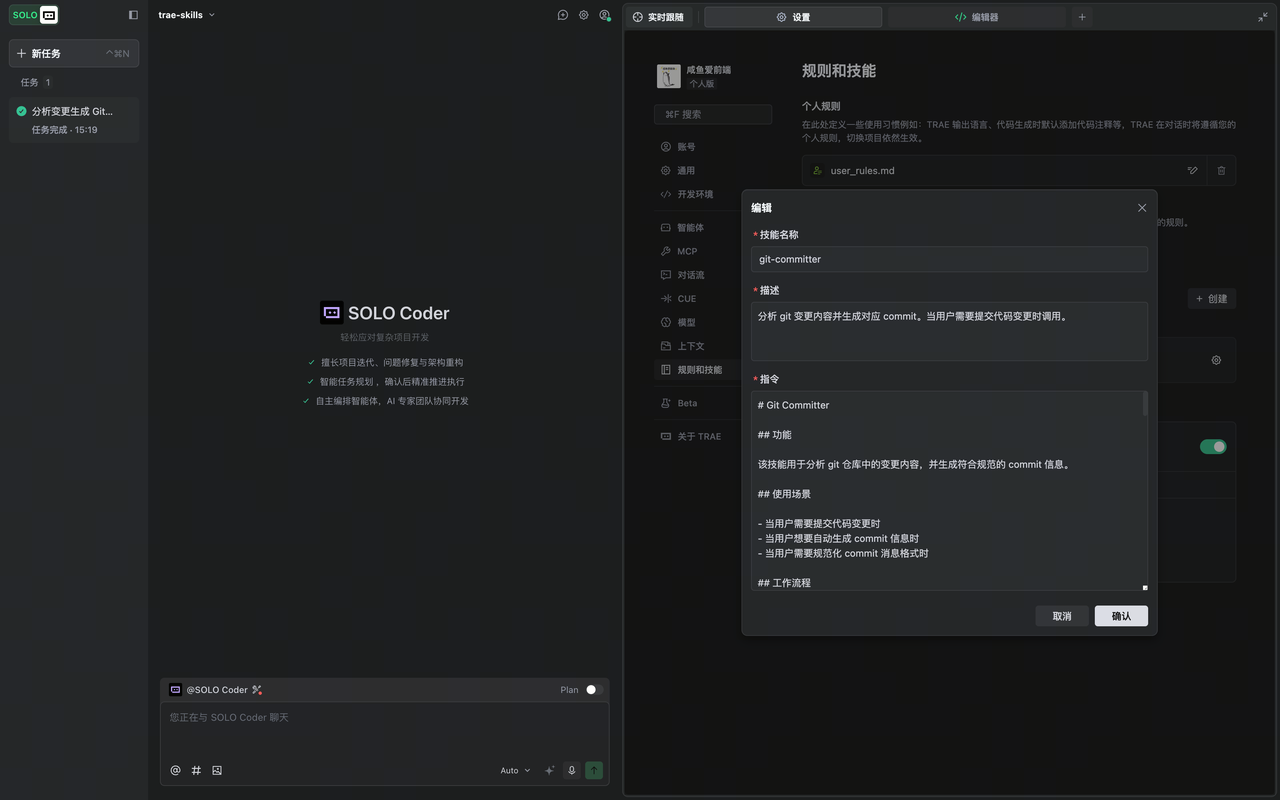Viewport: 1280px width, 800px height.
Task: Open the Auto model selector dropdown
Action: click(x=514, y=770)
